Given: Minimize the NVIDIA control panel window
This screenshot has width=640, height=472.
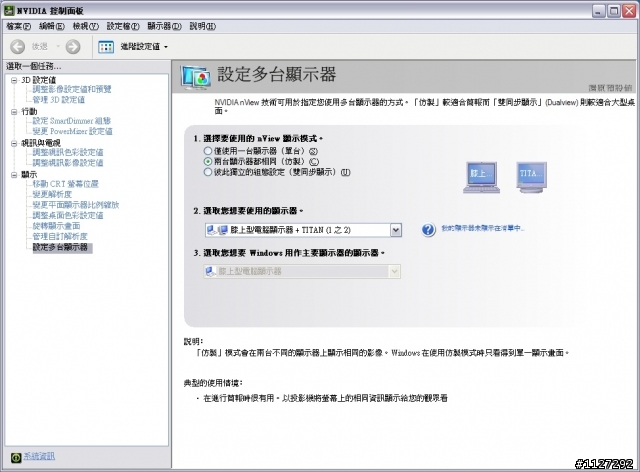Looking at the screenshot, I should pyautogui.click(x=598, y=11).
